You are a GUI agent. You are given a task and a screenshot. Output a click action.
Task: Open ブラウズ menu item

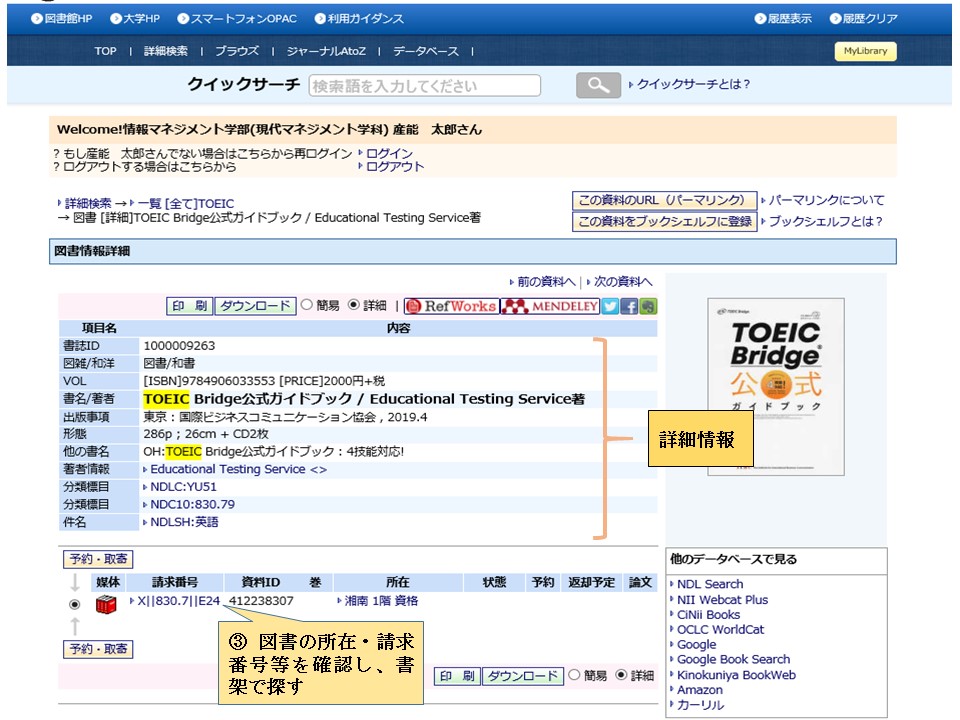click(237, 51)
